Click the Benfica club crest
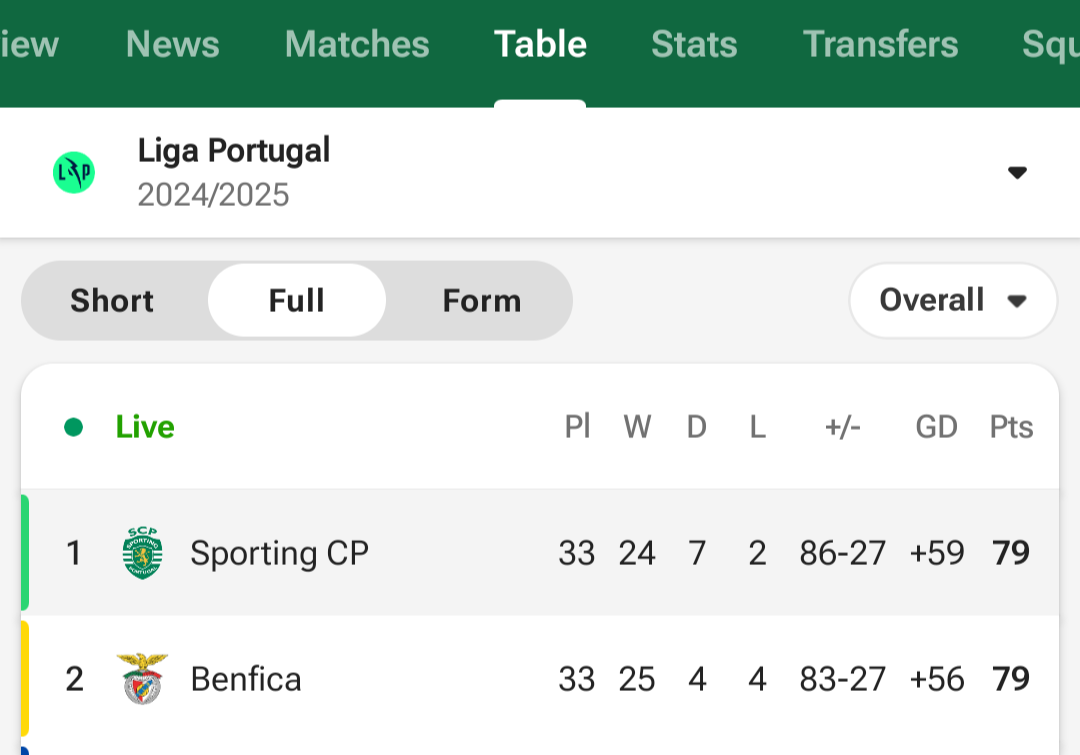Screen dimensions: 1080x755 point(142,679)
